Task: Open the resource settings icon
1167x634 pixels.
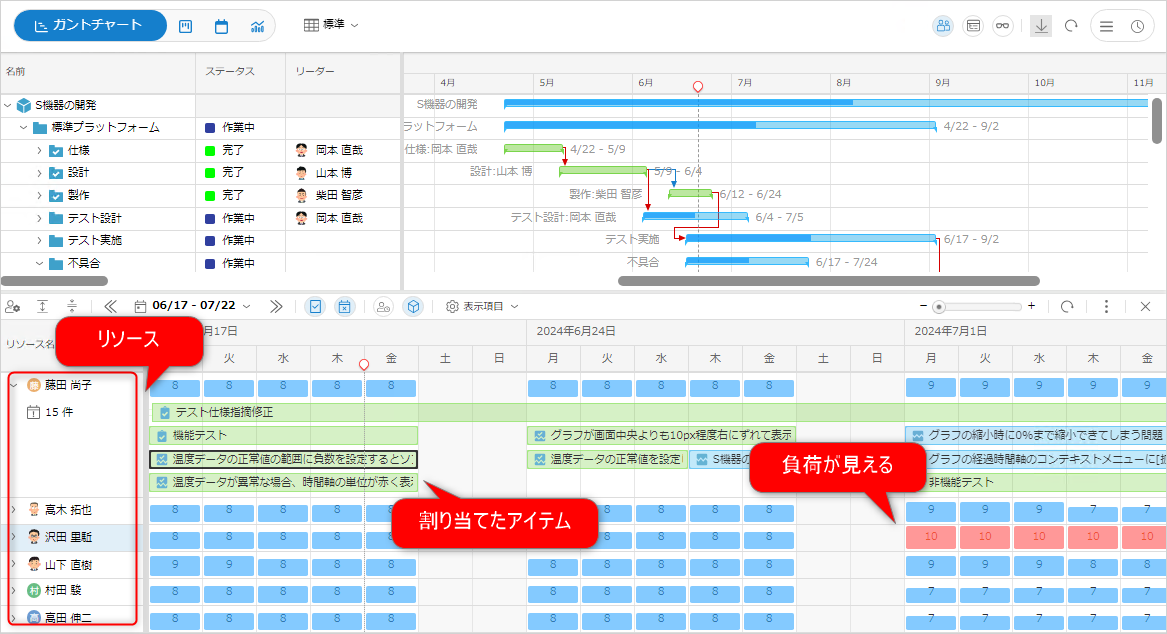Action: click(15, 306)
